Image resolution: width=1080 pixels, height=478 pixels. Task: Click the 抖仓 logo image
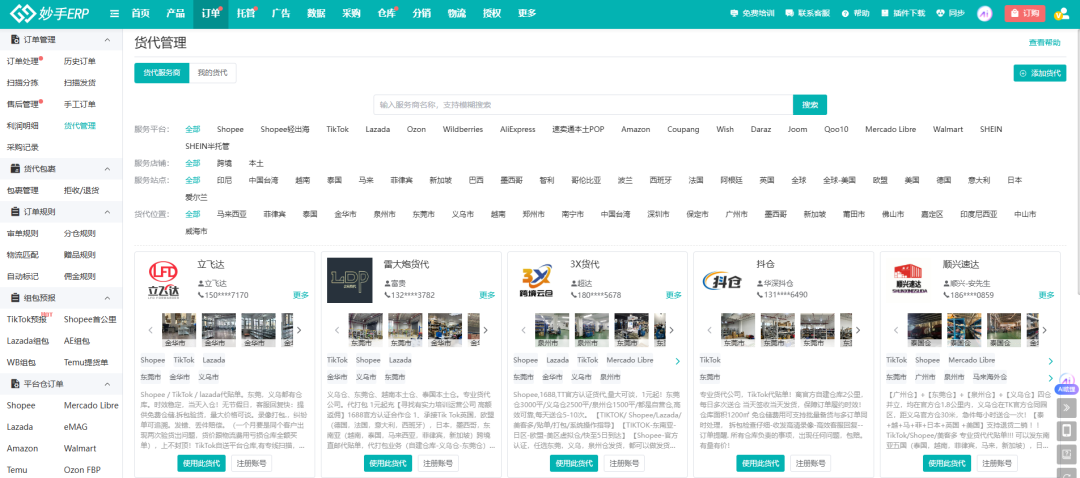[723, 280]
